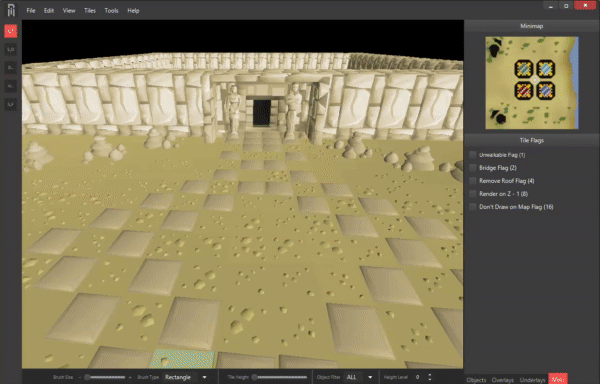Maximize the editor window

(566, 6)
